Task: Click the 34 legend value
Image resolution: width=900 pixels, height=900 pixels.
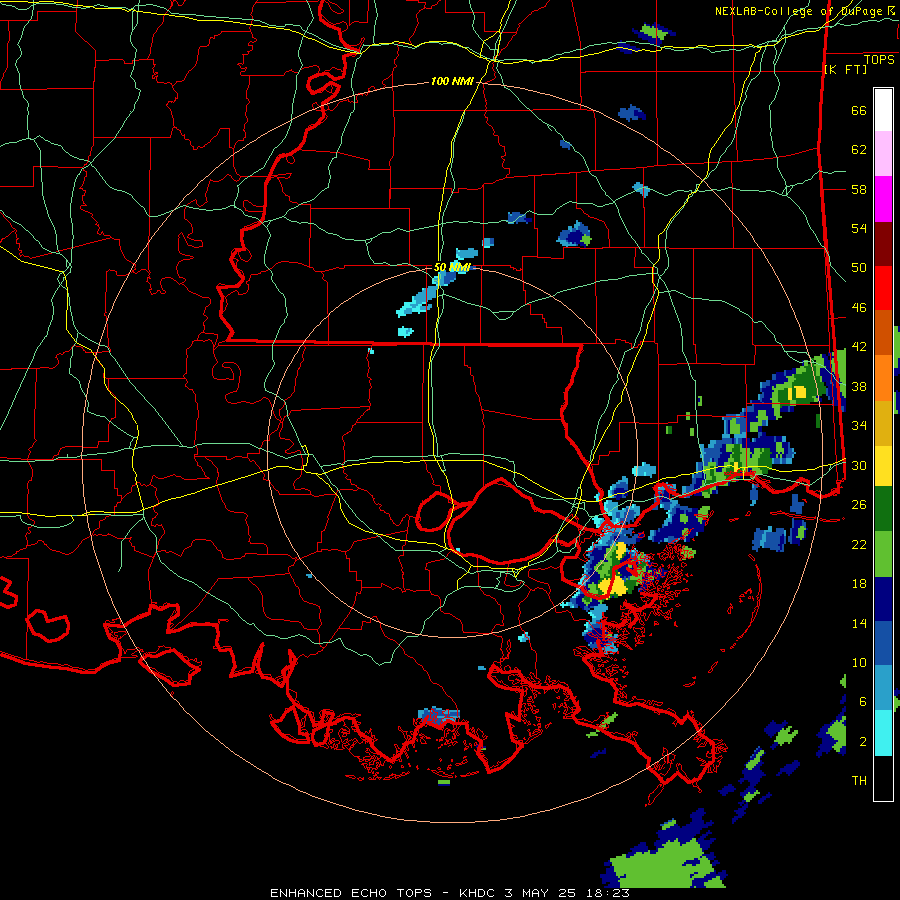Action: 859,426
